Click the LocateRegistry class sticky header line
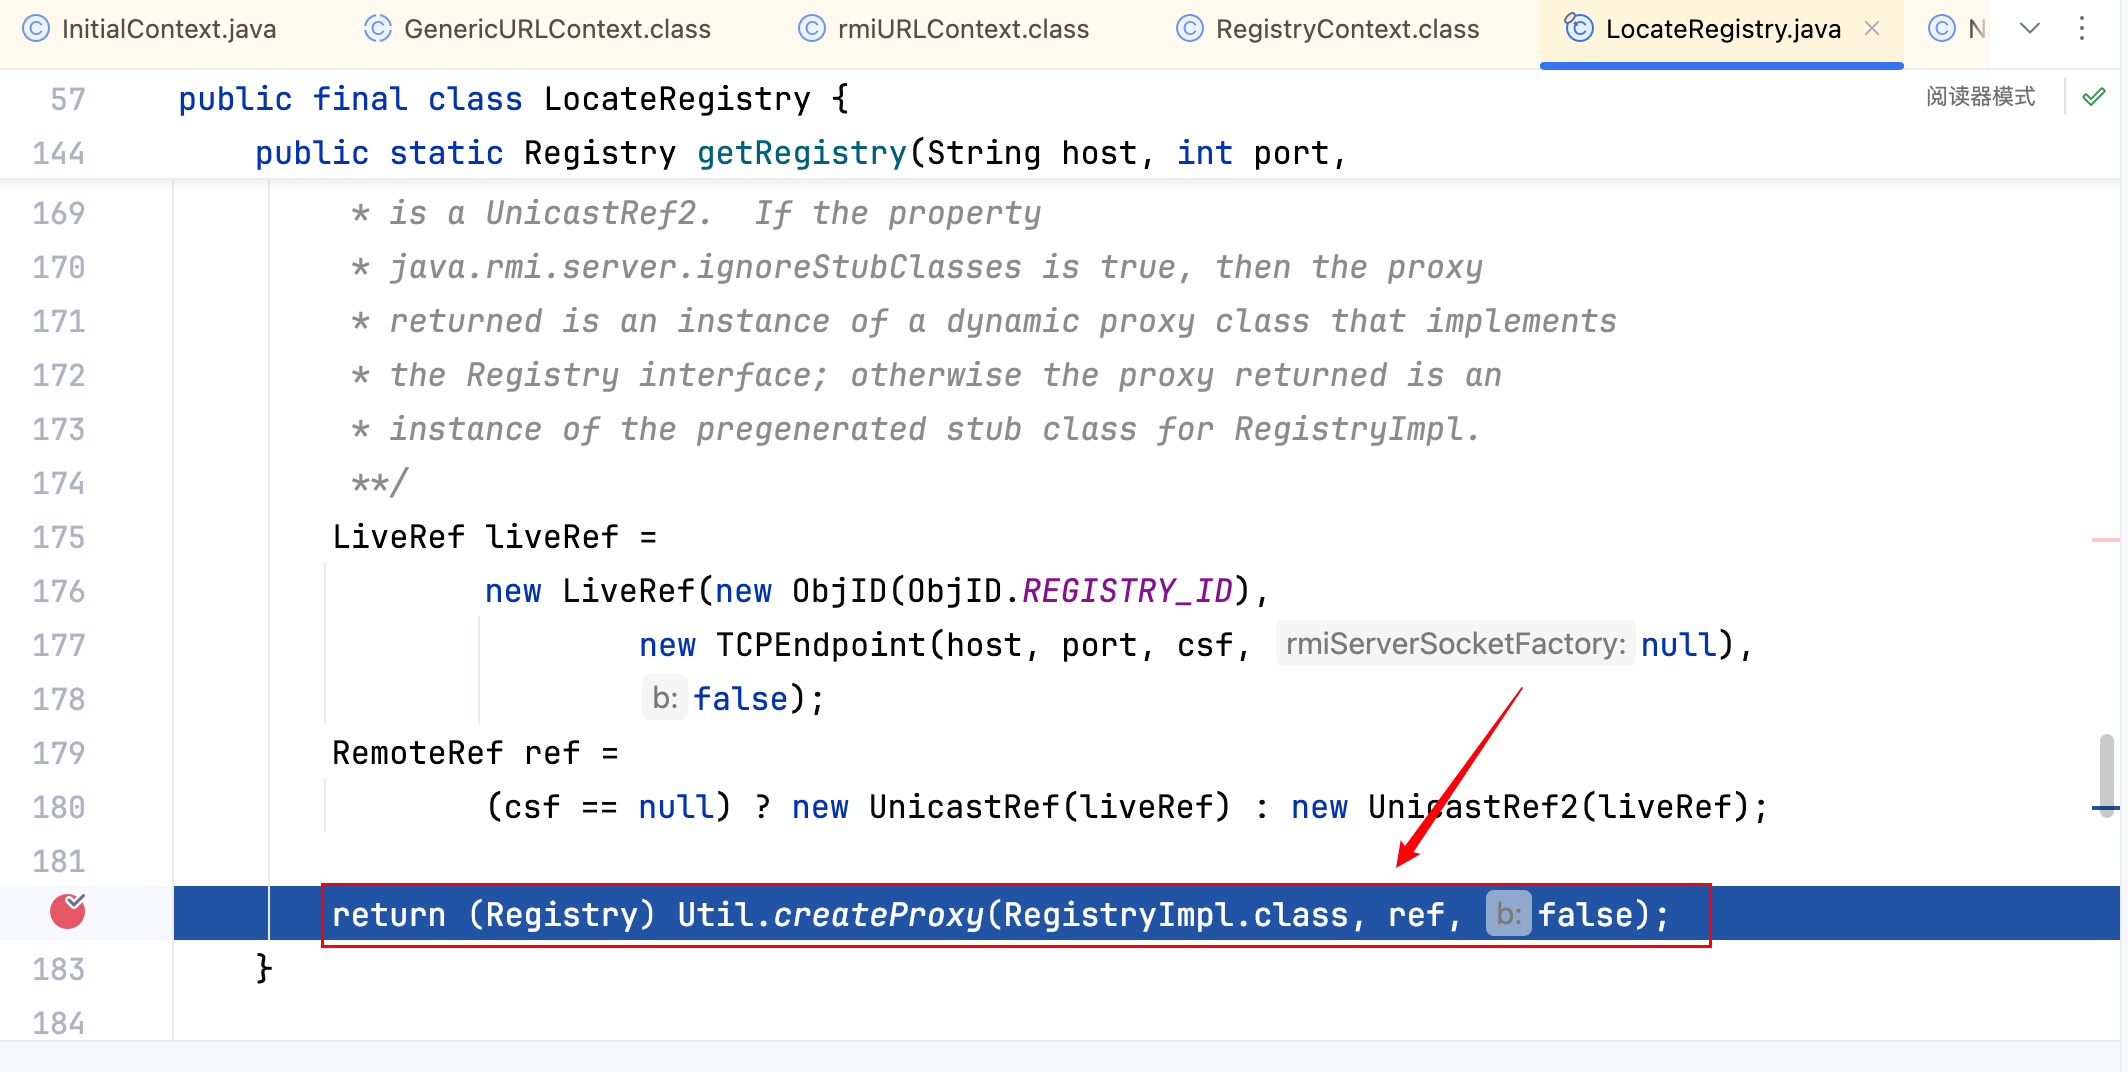 coord(676,99)
